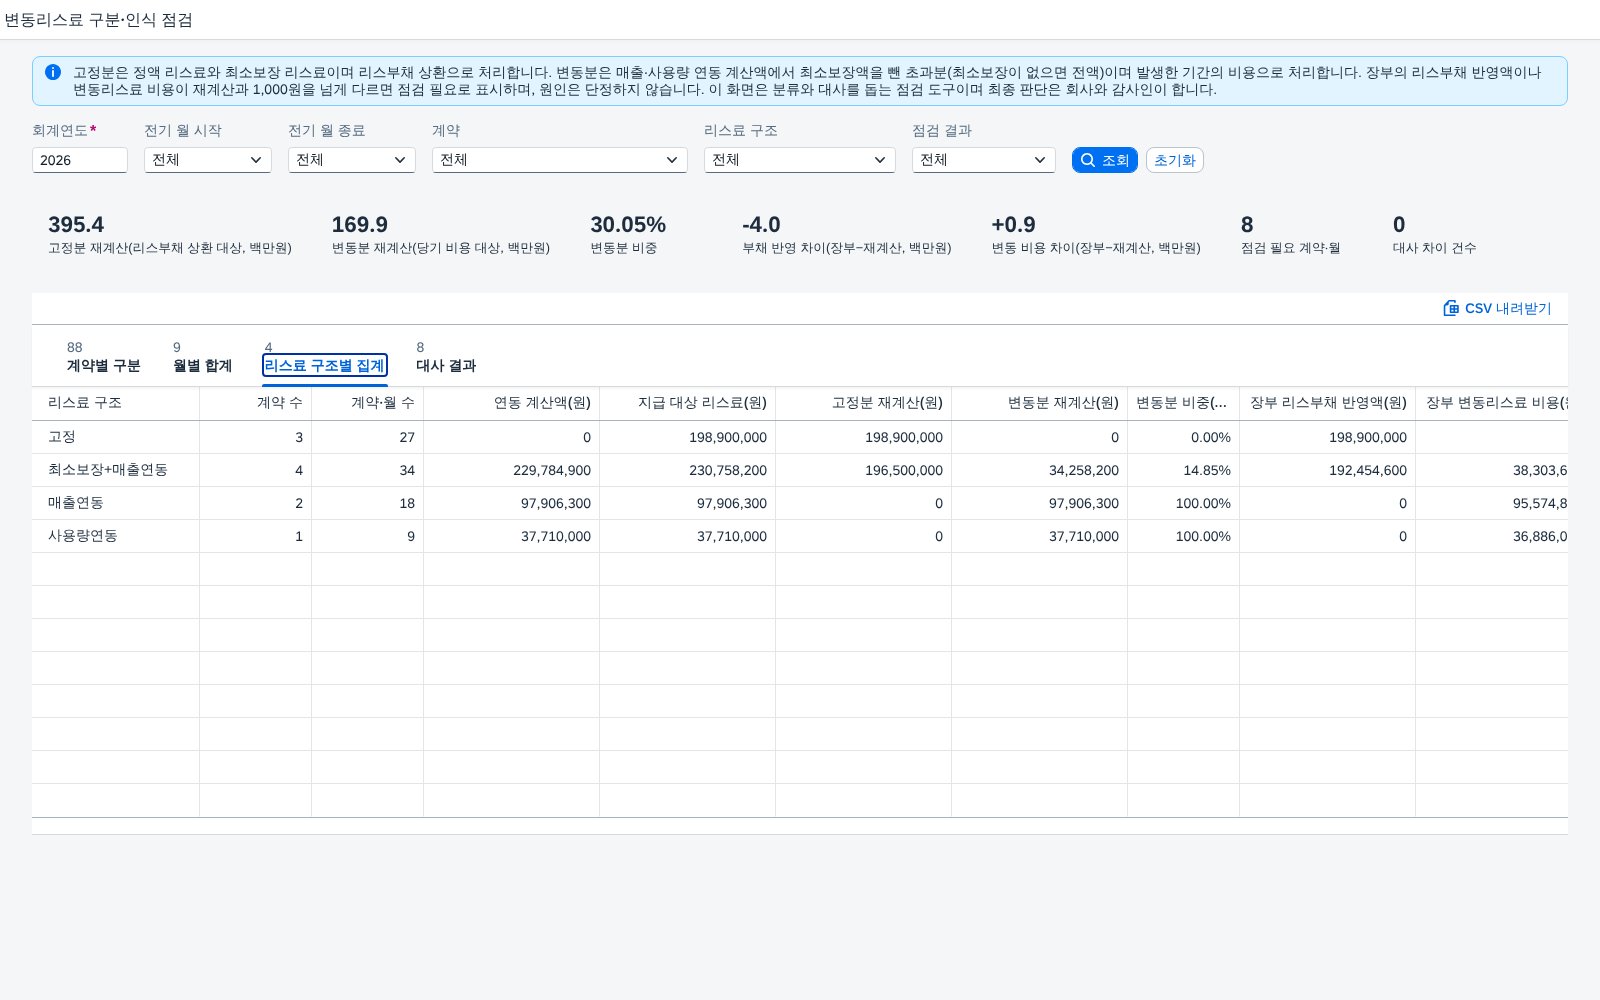Select the 리스료 구조별 집계 tab
The image size is (1600, 1000).
325,365
